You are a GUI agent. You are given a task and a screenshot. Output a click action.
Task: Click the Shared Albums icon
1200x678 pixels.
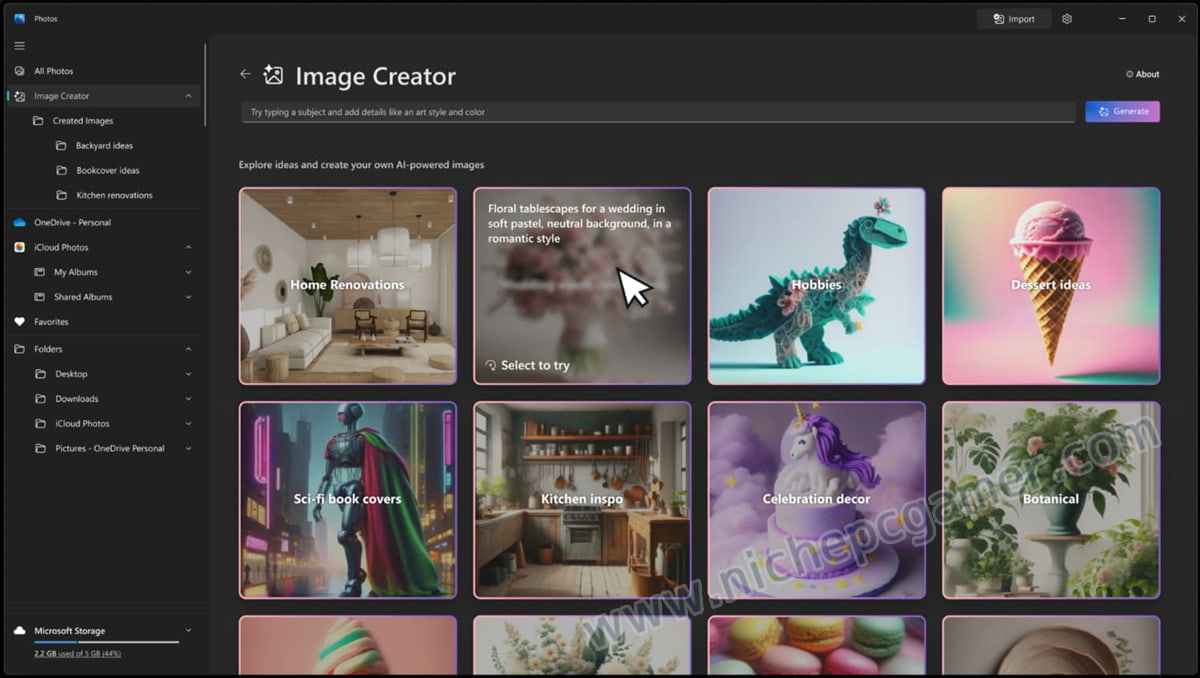tap(40, 297)
